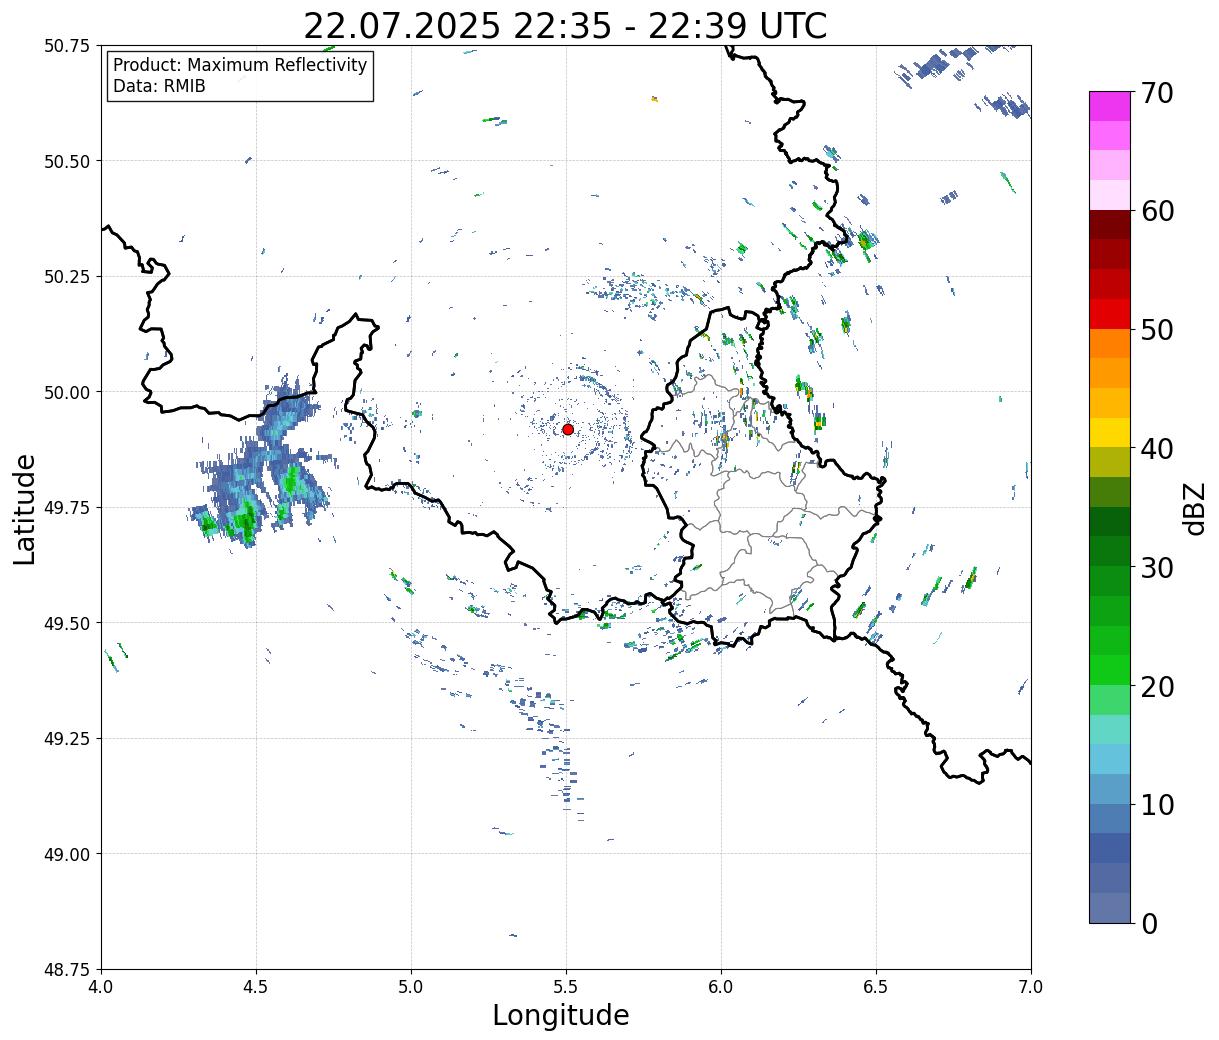Pick the dark maroon colorbar swatch below 60
Screen dimensions: 1219x1040
coord(1110,224)
